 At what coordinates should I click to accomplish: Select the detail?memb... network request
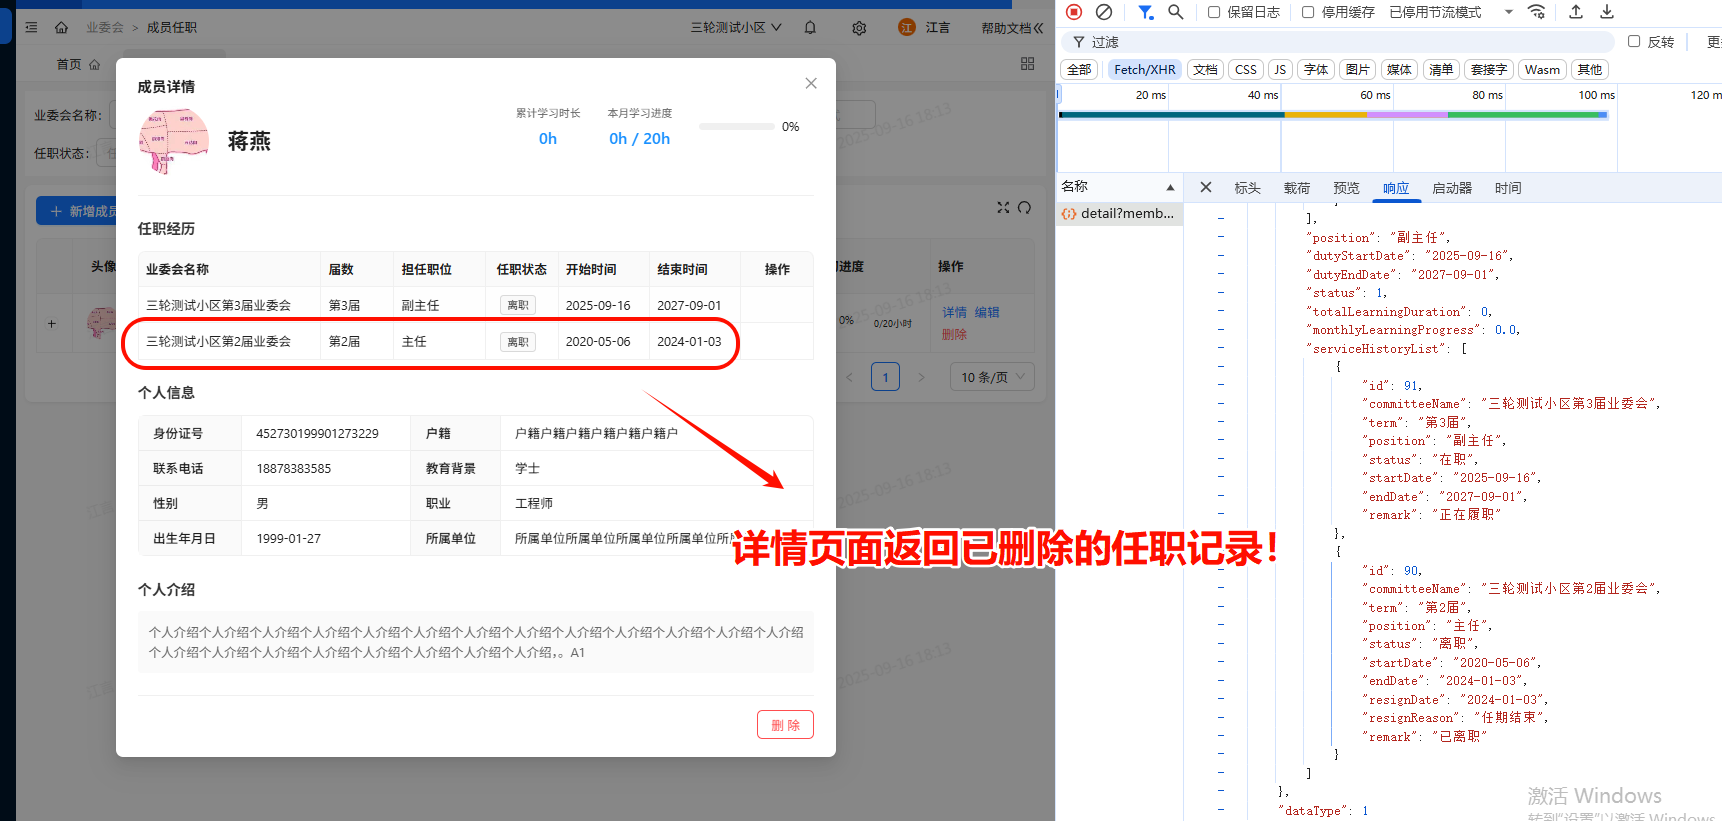1120,213
